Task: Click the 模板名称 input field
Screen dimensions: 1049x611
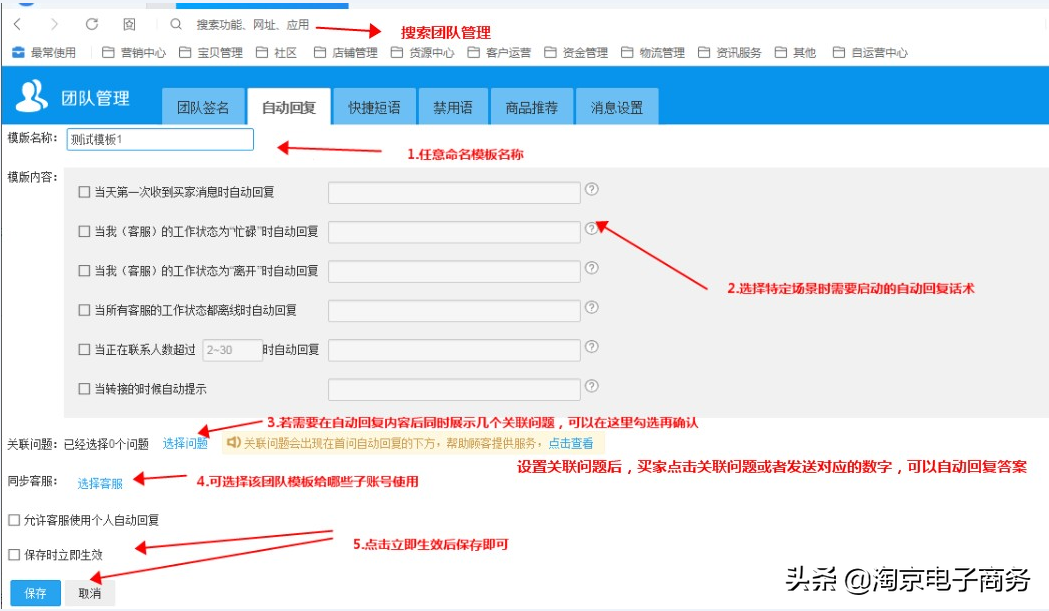Action: coord(160,139)
